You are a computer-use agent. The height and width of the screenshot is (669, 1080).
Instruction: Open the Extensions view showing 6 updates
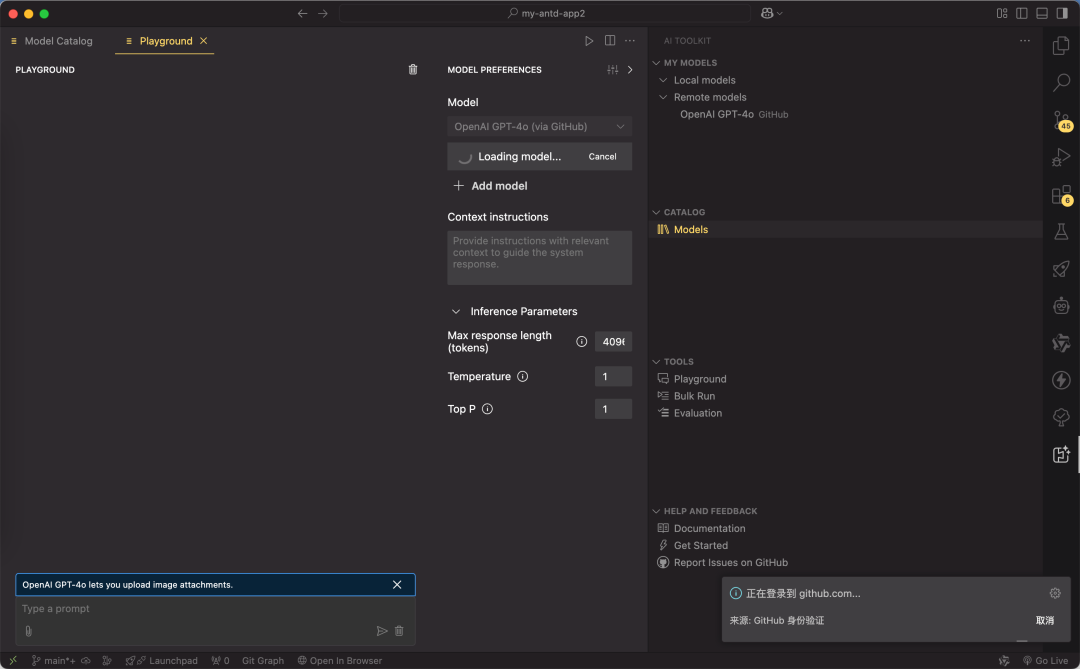(x=1059, y=192)
